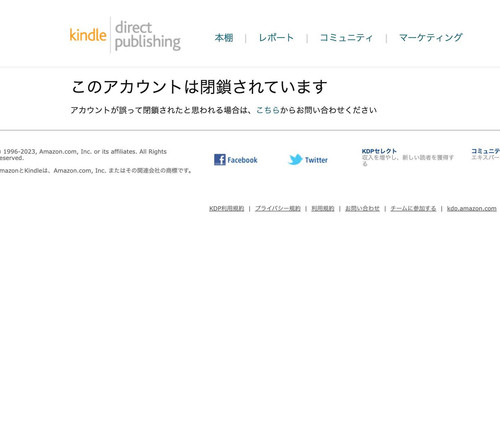
Task: Open the コミュニティ navigation item
Action: tap(346, 38)
